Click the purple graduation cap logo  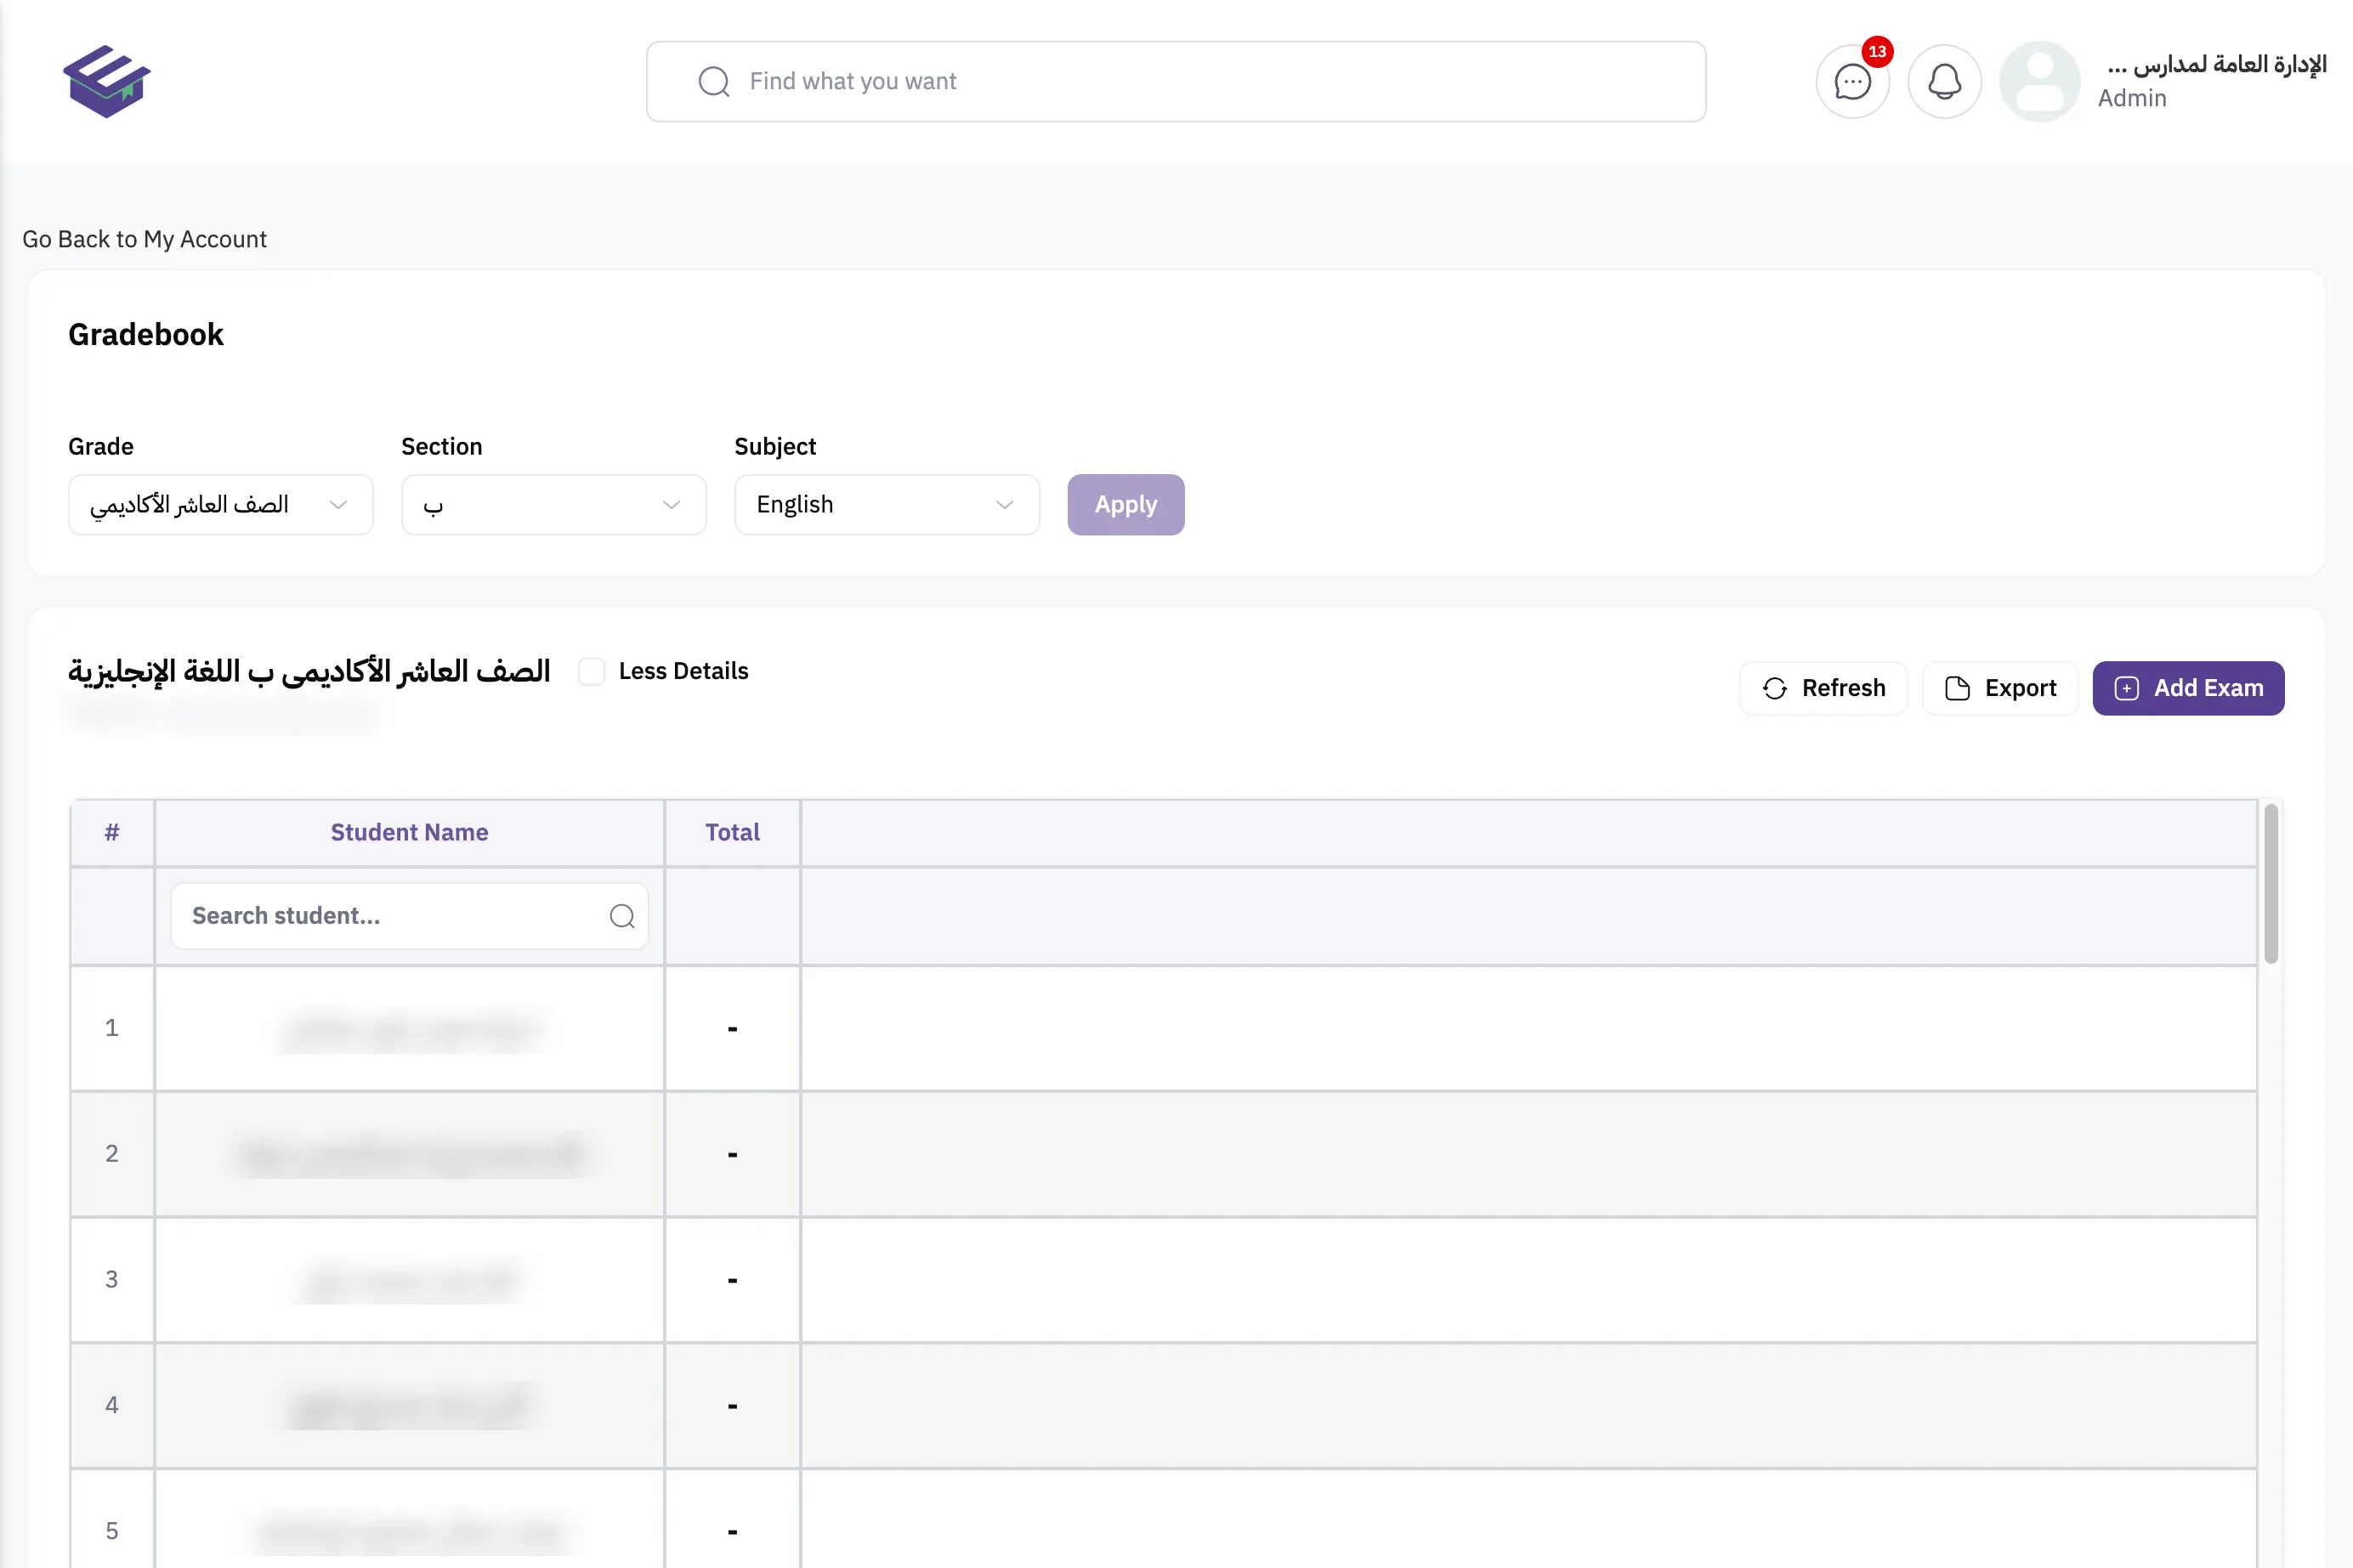(106, 81)
